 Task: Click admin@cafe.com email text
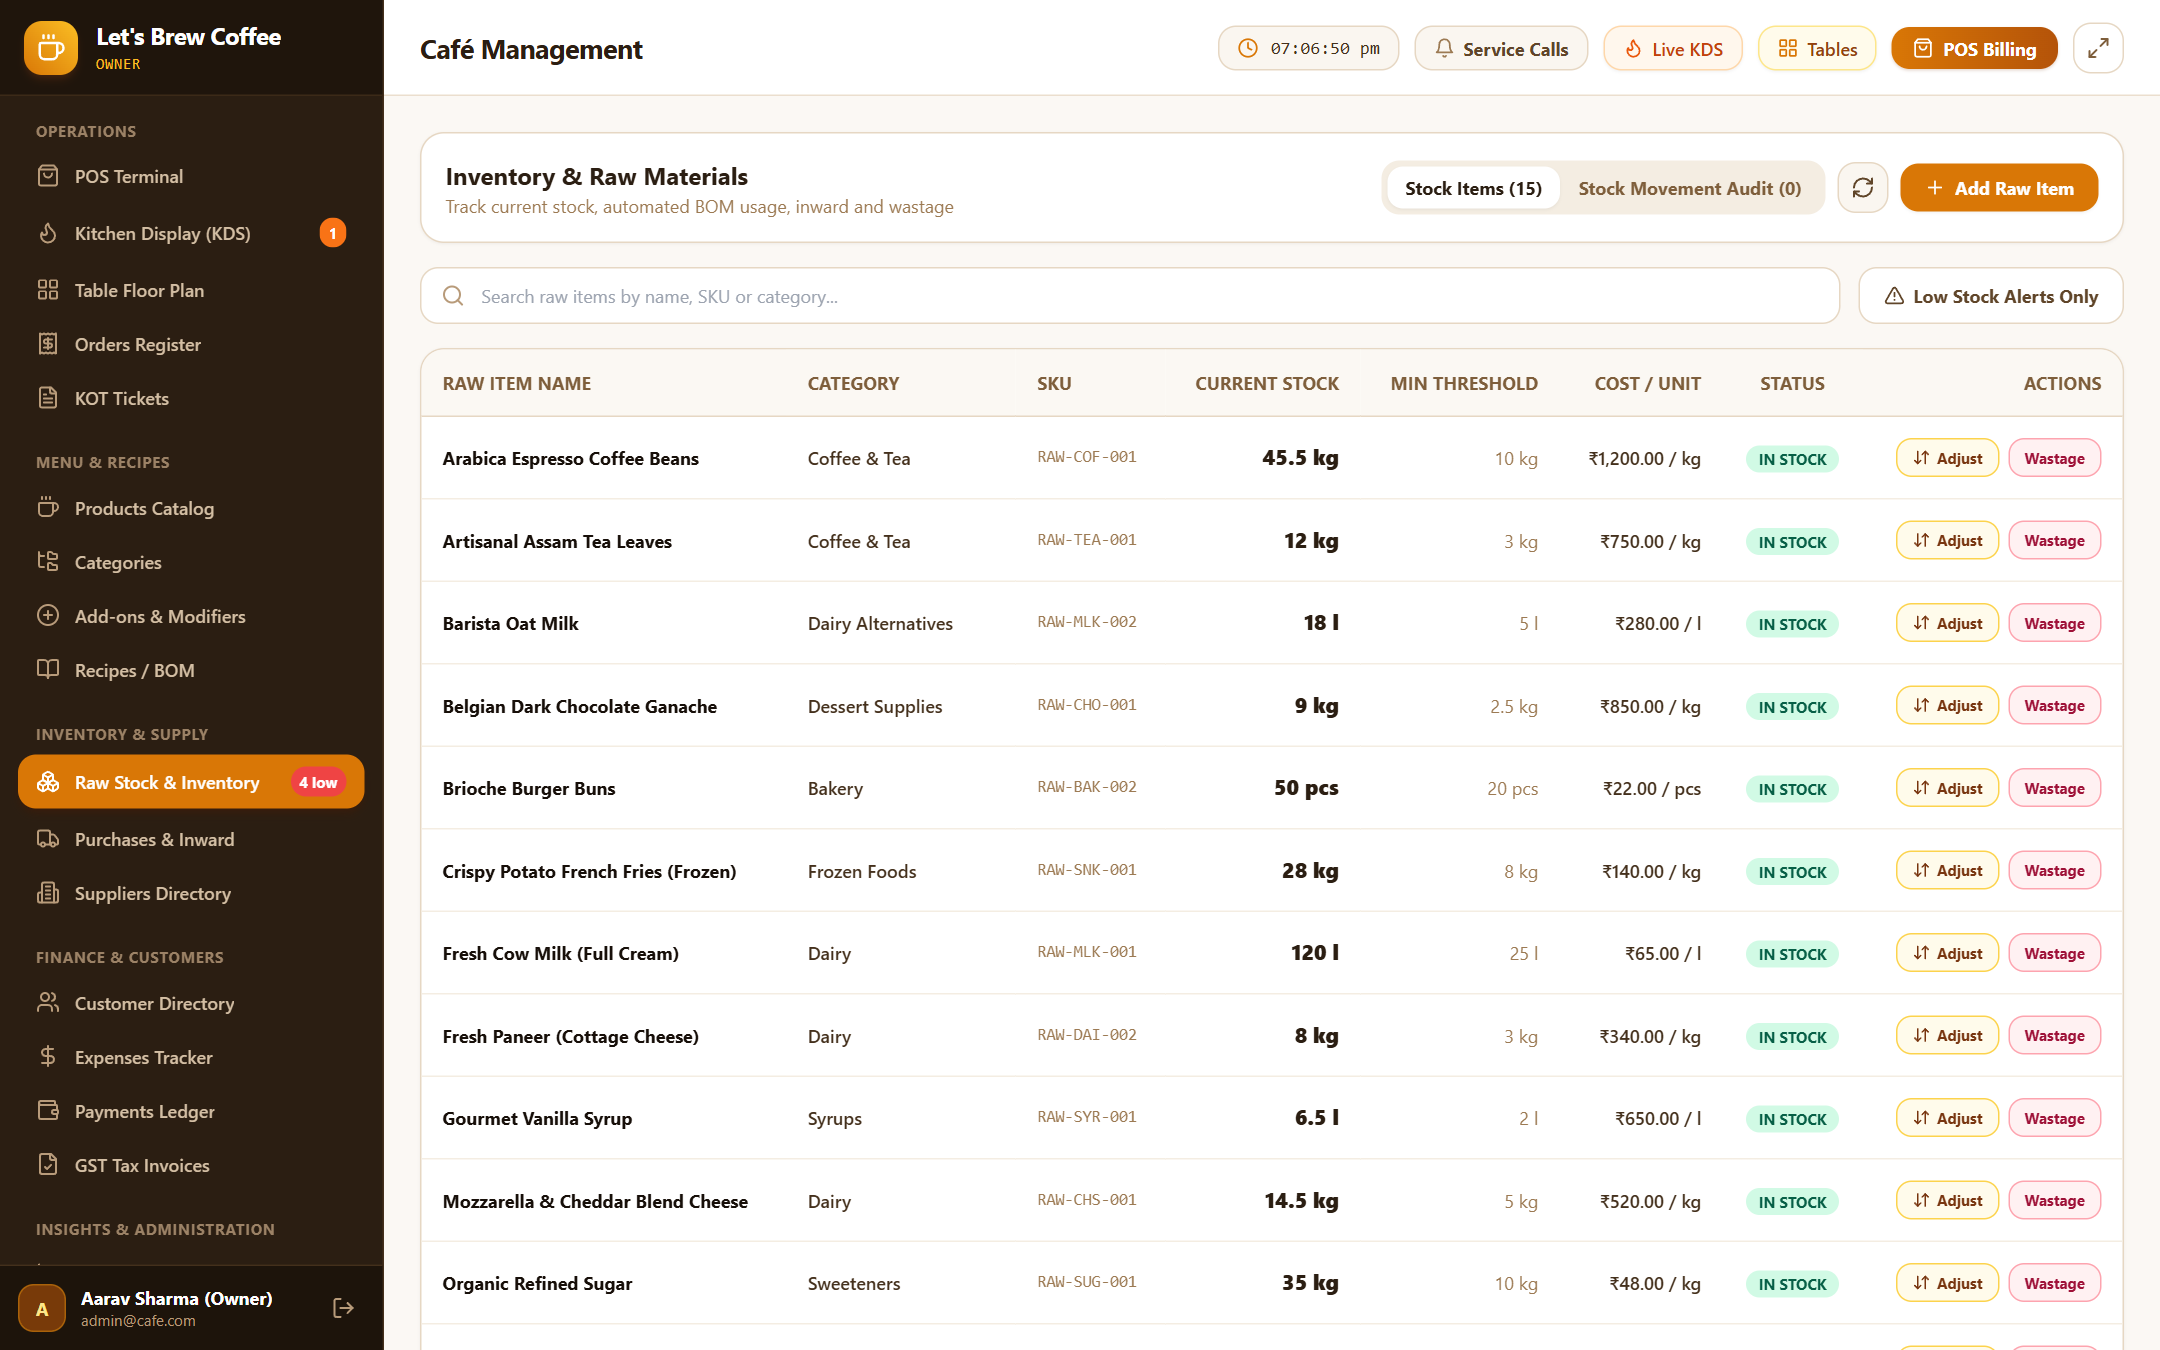click(138, 1321)
